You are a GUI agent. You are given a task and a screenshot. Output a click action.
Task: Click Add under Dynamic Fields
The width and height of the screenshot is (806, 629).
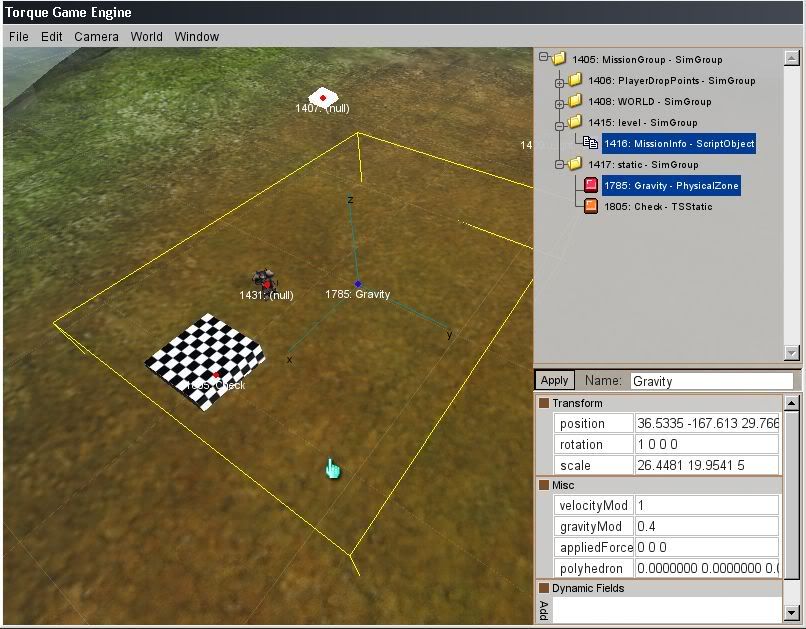544,609
